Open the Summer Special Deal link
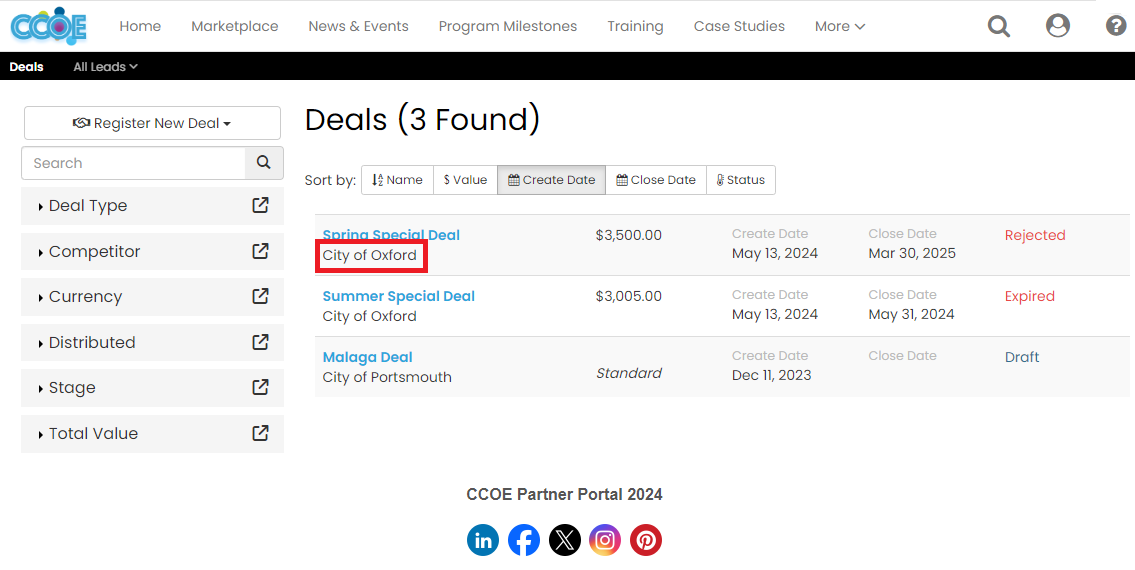The image size is (1135, 570). tap(398, 296)
